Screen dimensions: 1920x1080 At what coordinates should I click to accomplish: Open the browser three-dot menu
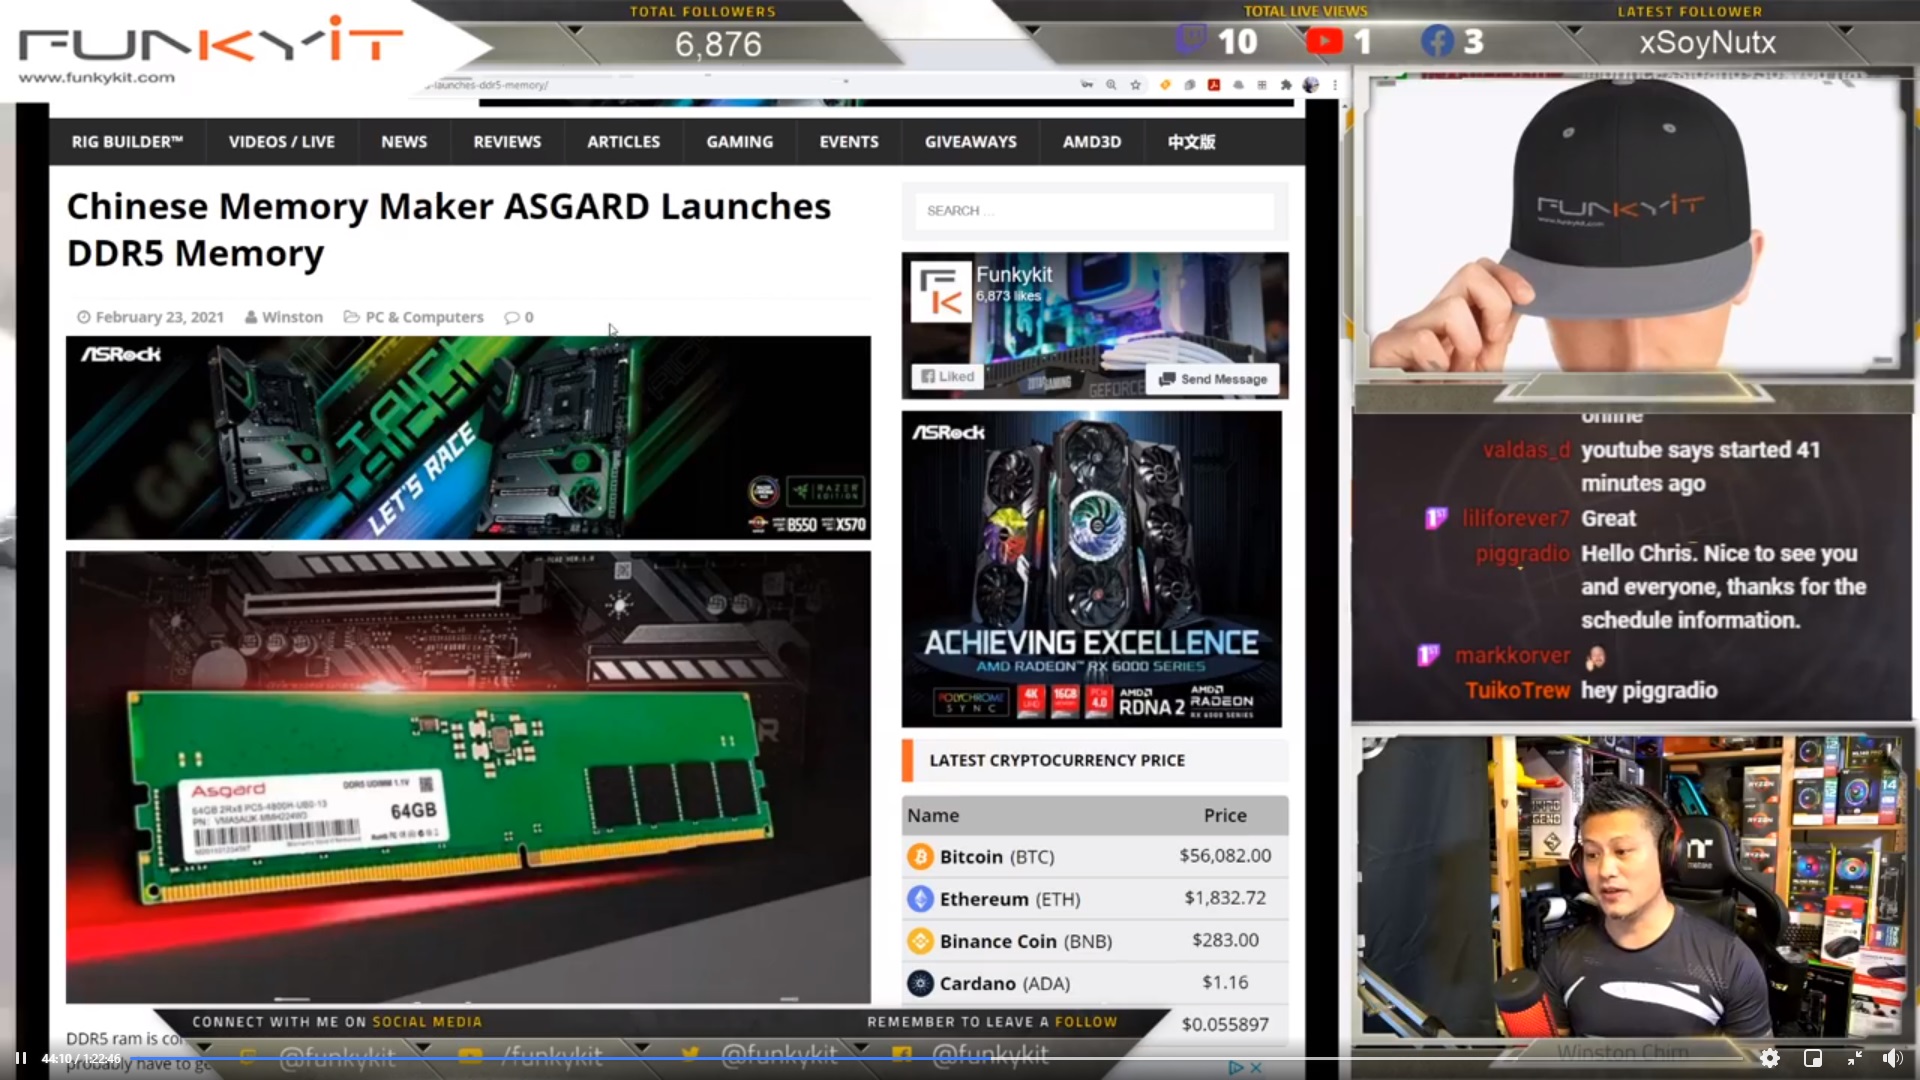click(1334, 85)
